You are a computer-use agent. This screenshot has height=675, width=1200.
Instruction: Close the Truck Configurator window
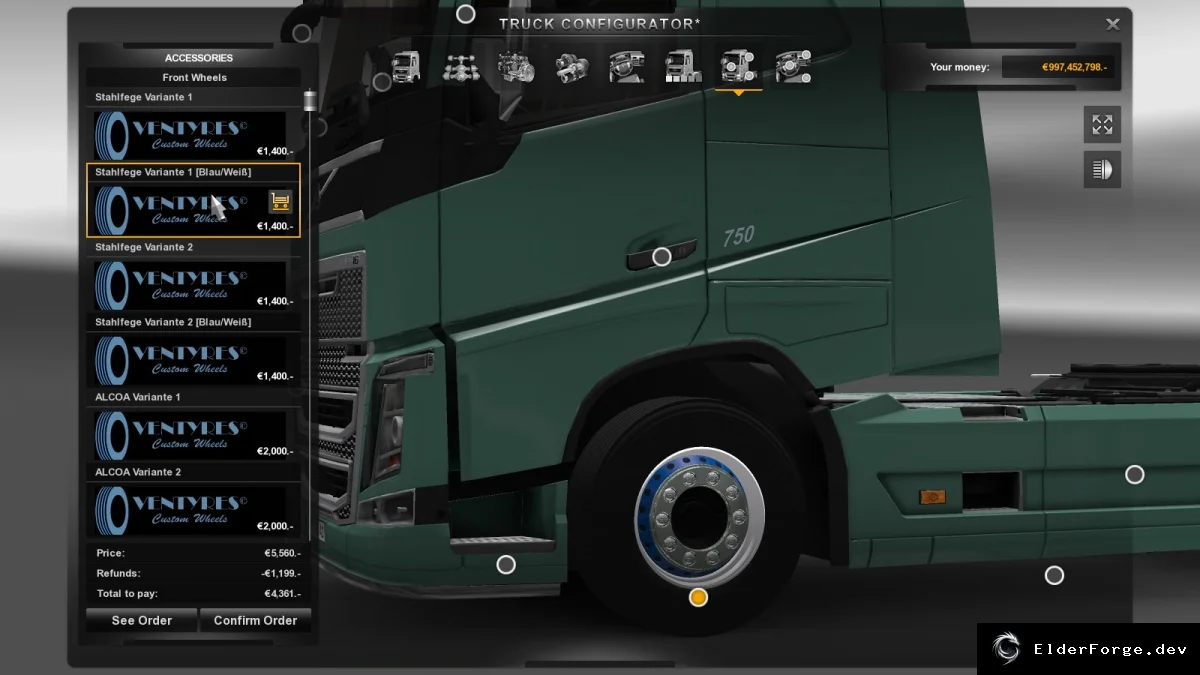coord(1113,24)
